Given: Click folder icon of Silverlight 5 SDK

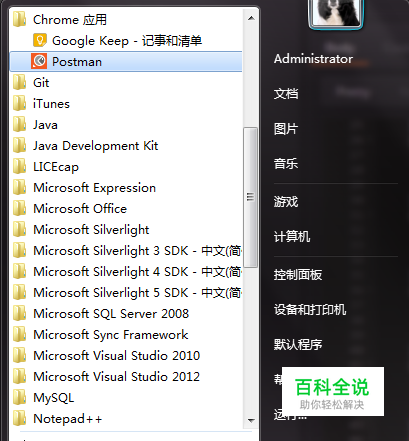Looking at the screenshot, I should 20,292.
